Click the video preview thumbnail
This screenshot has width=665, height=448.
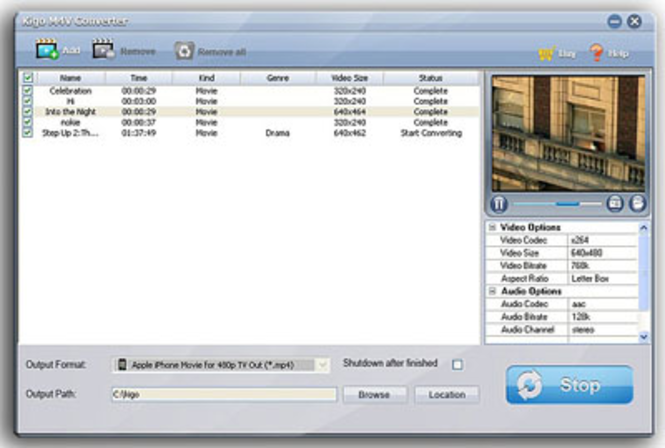click(x=568, y=134)
